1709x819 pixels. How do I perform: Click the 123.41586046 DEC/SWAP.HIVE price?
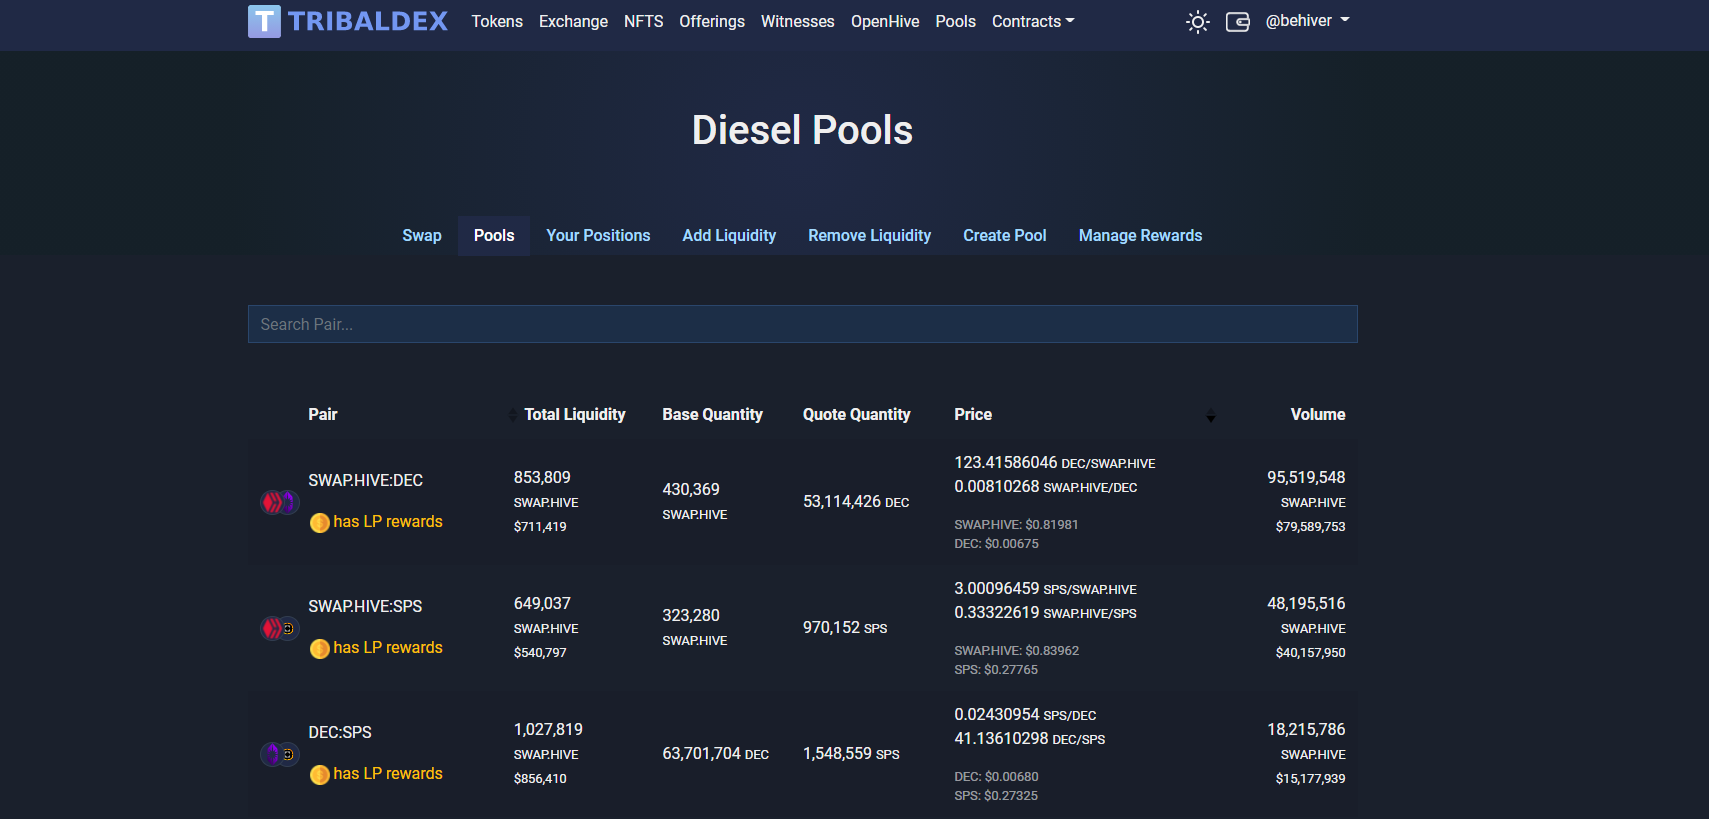(x=1054, y=462)
